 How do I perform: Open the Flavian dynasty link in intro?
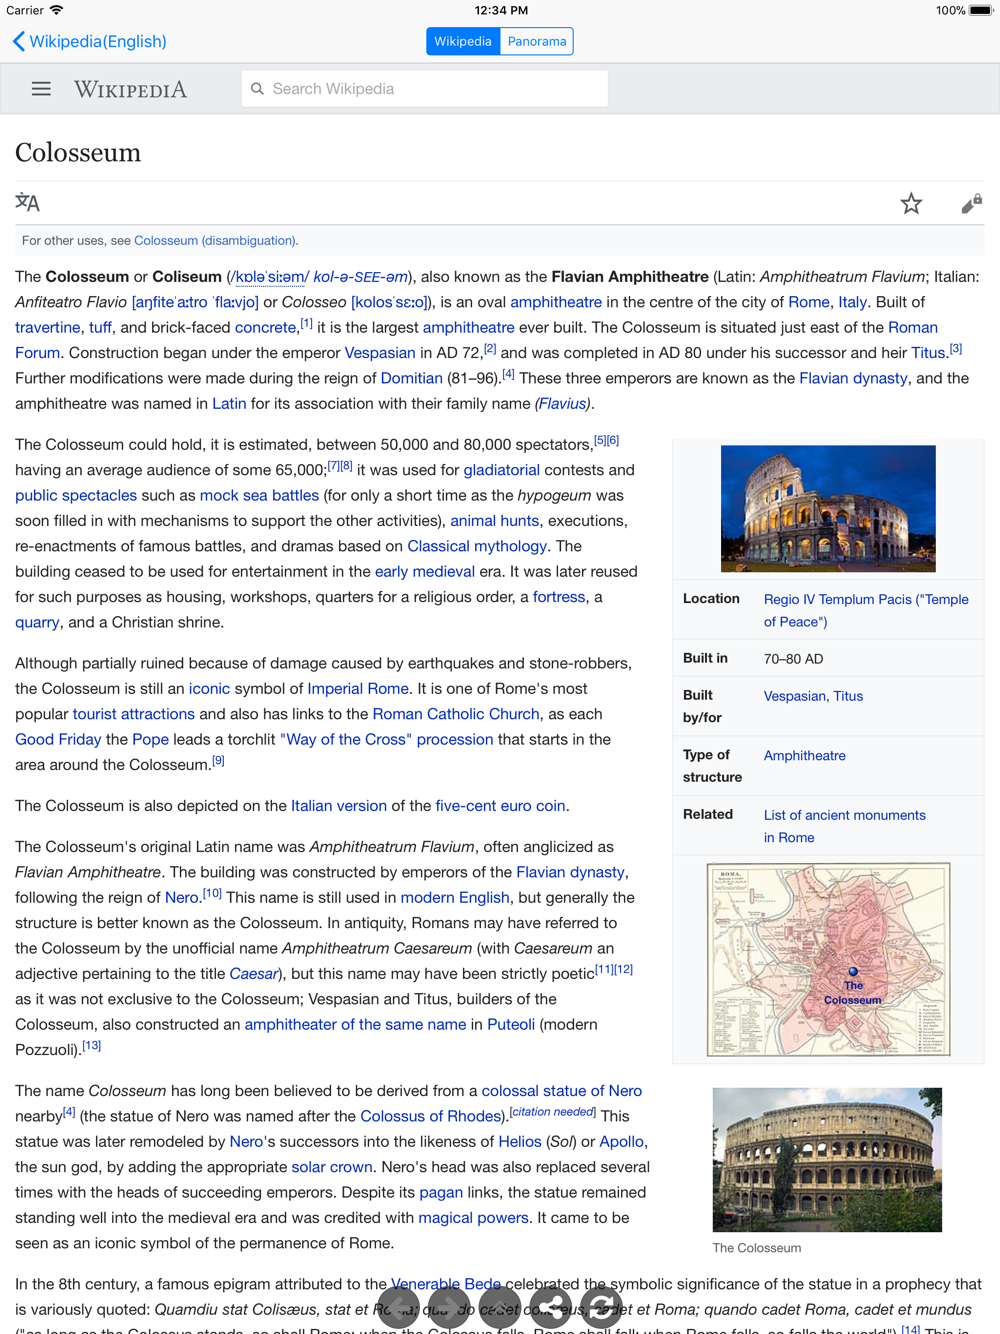click(x=853, y=378)
